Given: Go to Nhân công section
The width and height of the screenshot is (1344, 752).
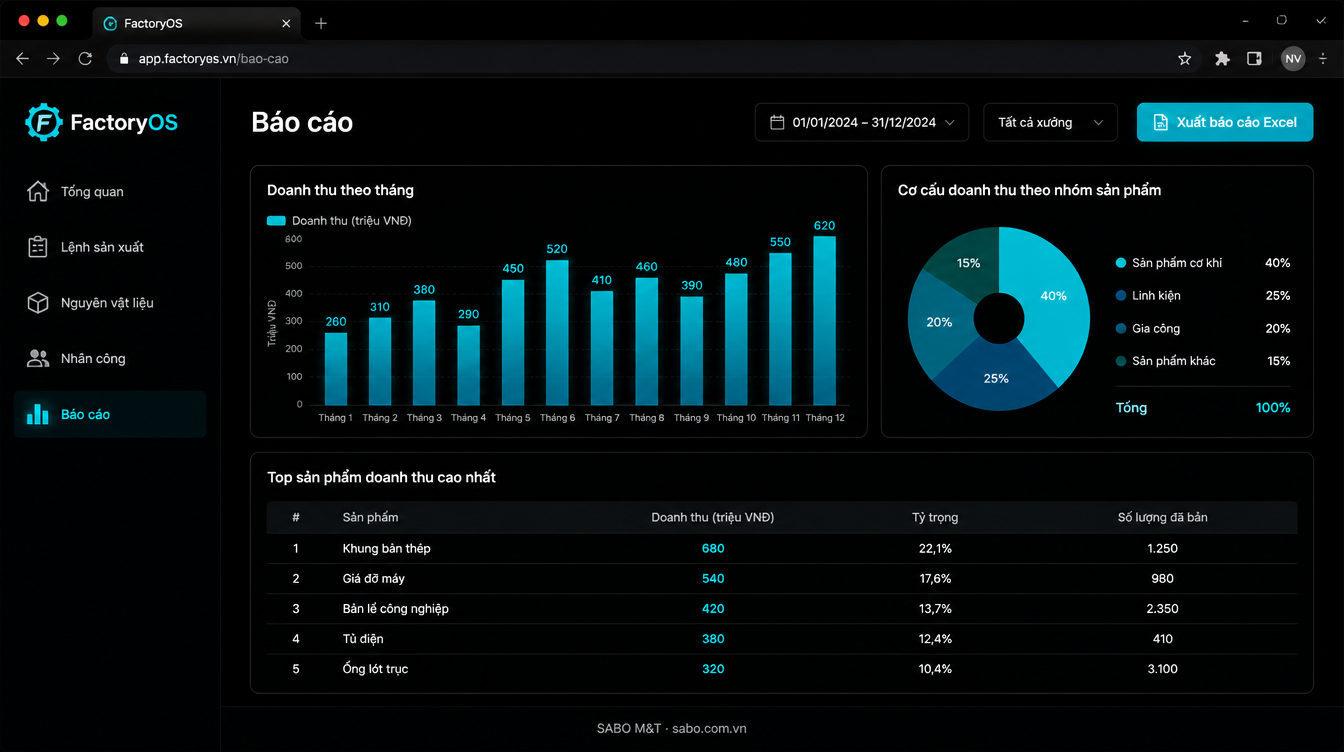Looking at the screenshot, I should 110,358.
